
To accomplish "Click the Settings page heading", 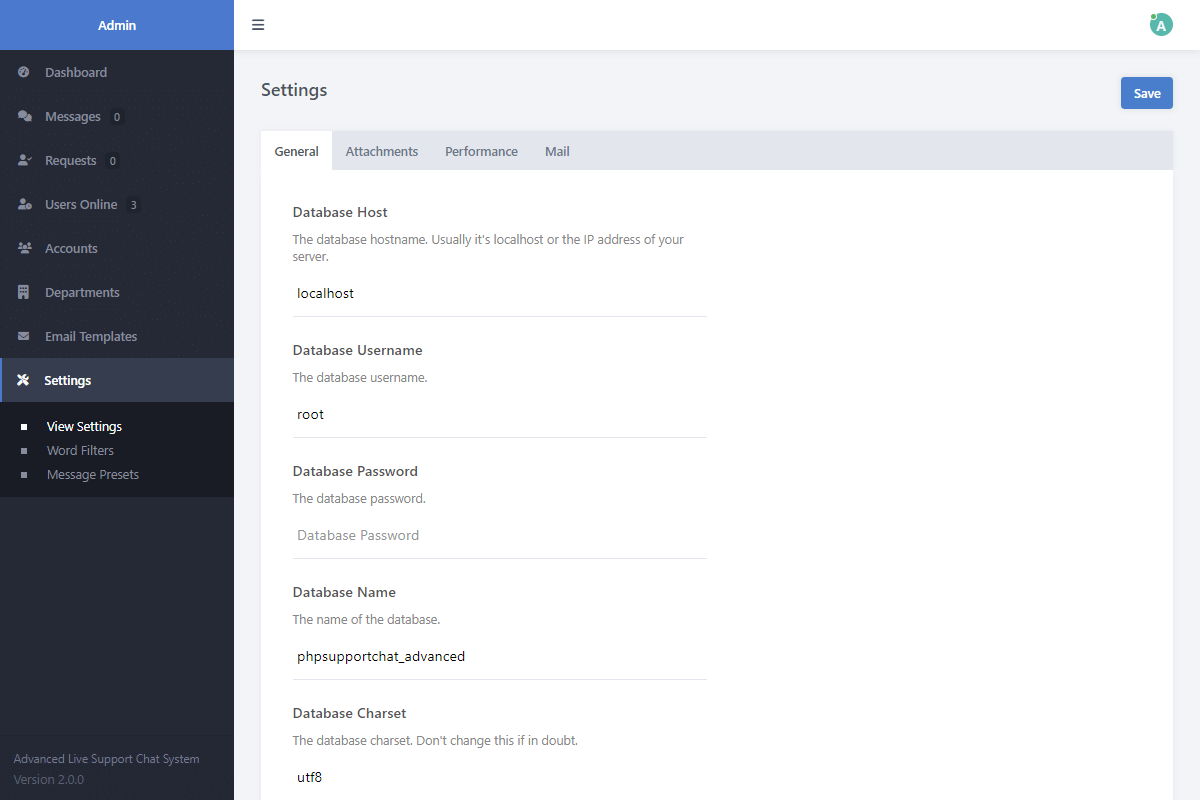I will (294, 90).
